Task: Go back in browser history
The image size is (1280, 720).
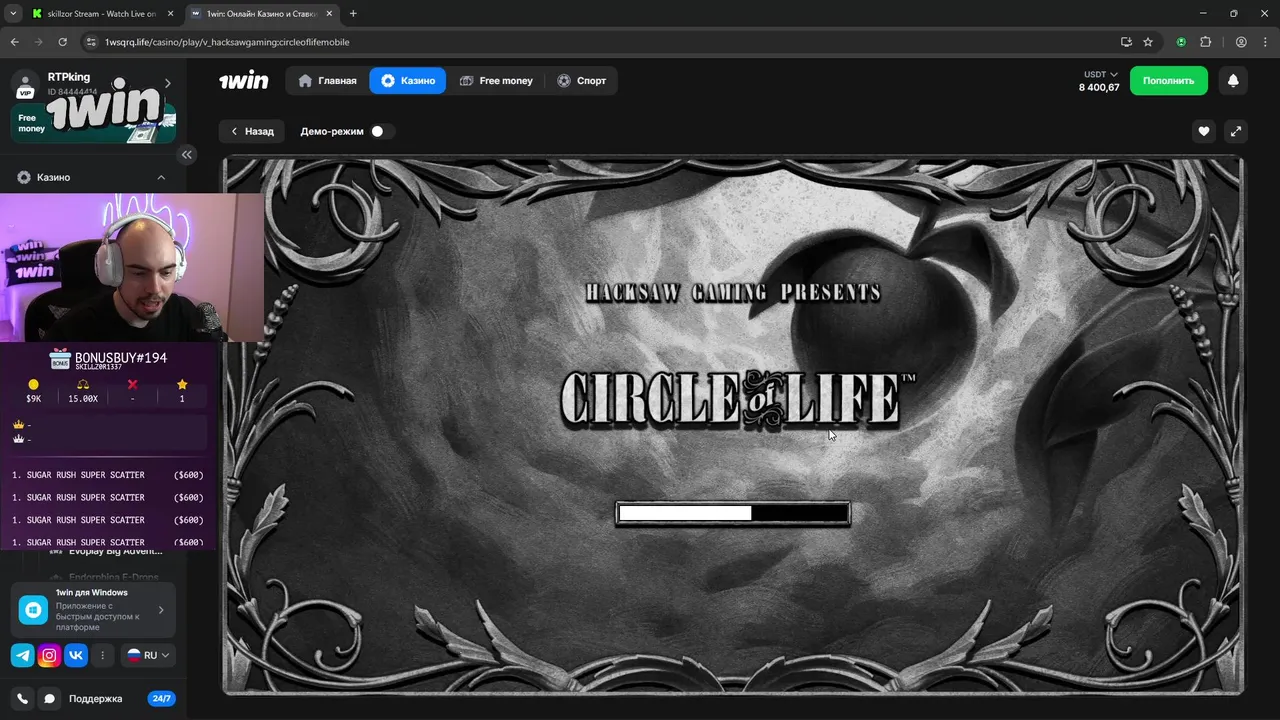Action: coord(14,42)
